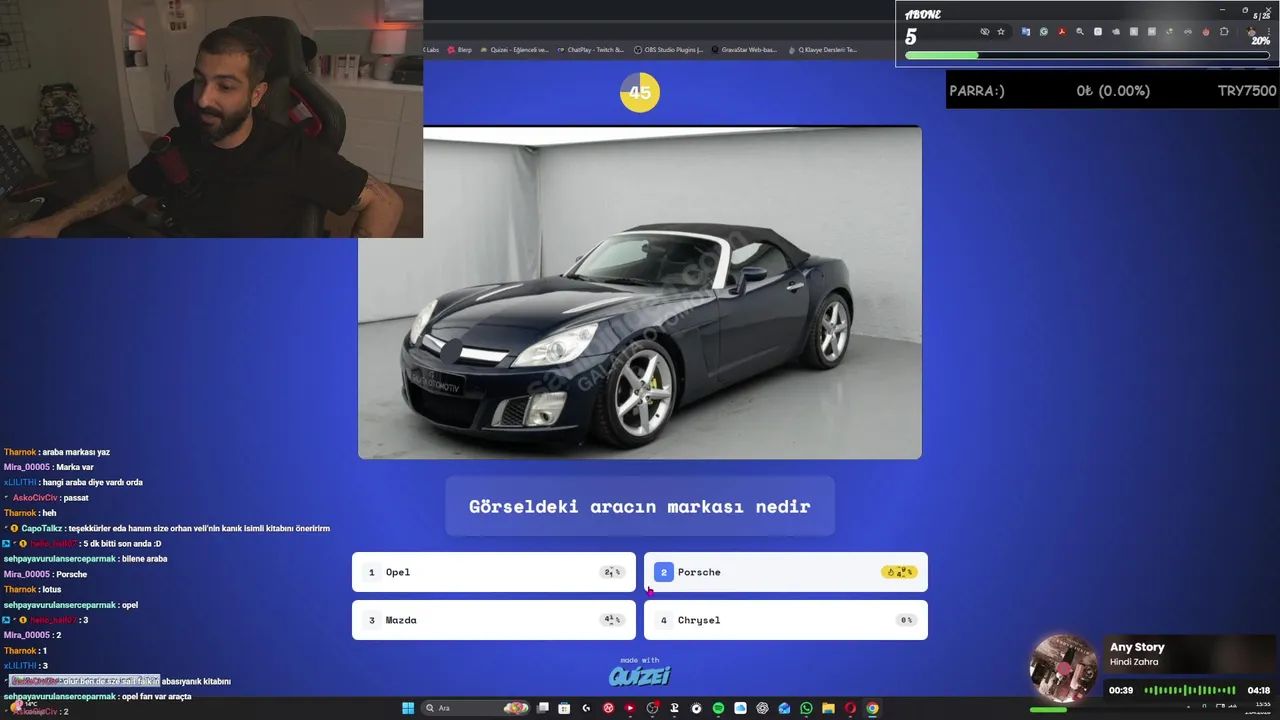Switch to Google Chrome on taskbar
This screenshot has height=720, width=1280.
click(x=872, y=708)
